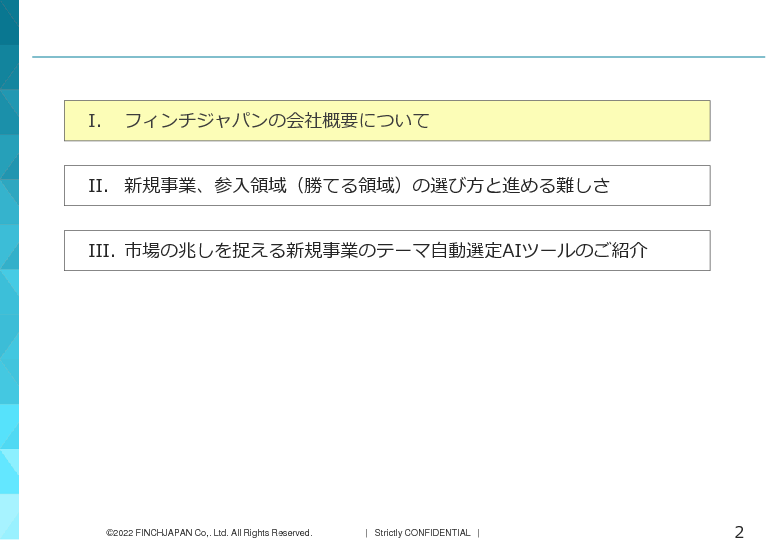Select the yellow highlighted agenda item I
Image resolution: width=780 pixels, height=540 pixels.
(x=386, y=121)
